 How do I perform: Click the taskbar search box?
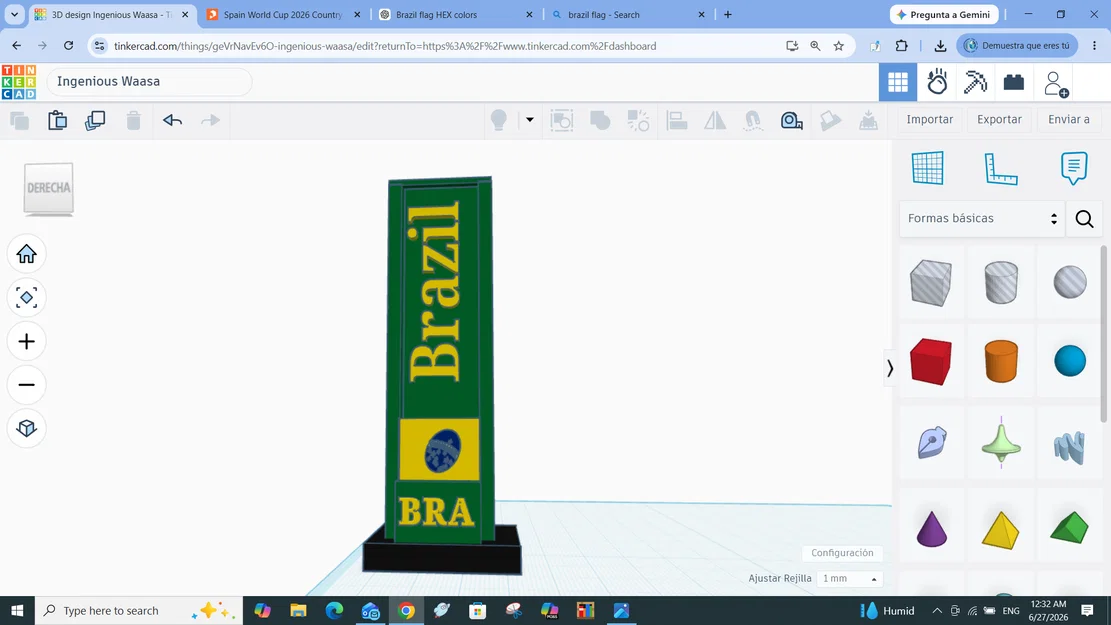[x=138, y=610]
